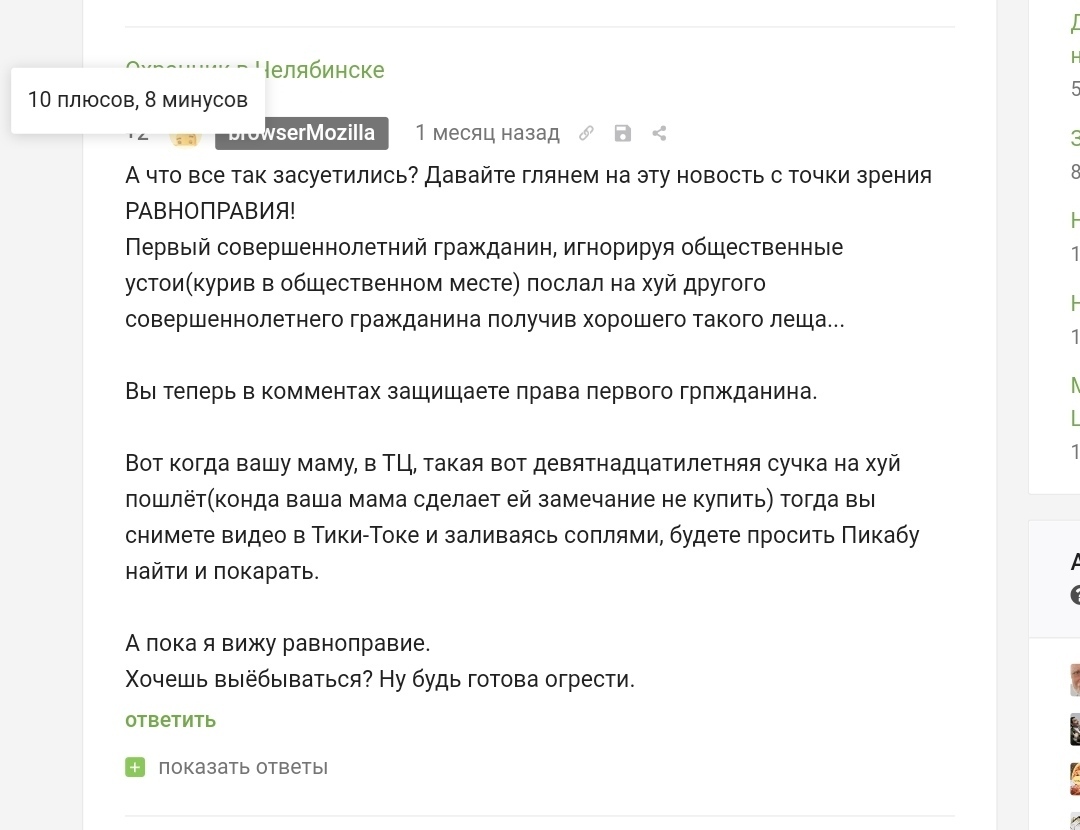Viewport: 1080px width, 830px height.
Task: Click the share icon beside the timestamp
Action: pos(659,133)
